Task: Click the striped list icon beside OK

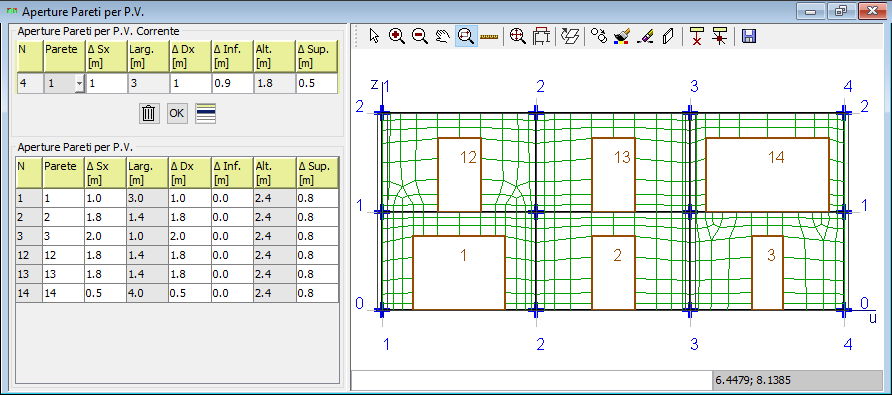Action: [205, 113]
